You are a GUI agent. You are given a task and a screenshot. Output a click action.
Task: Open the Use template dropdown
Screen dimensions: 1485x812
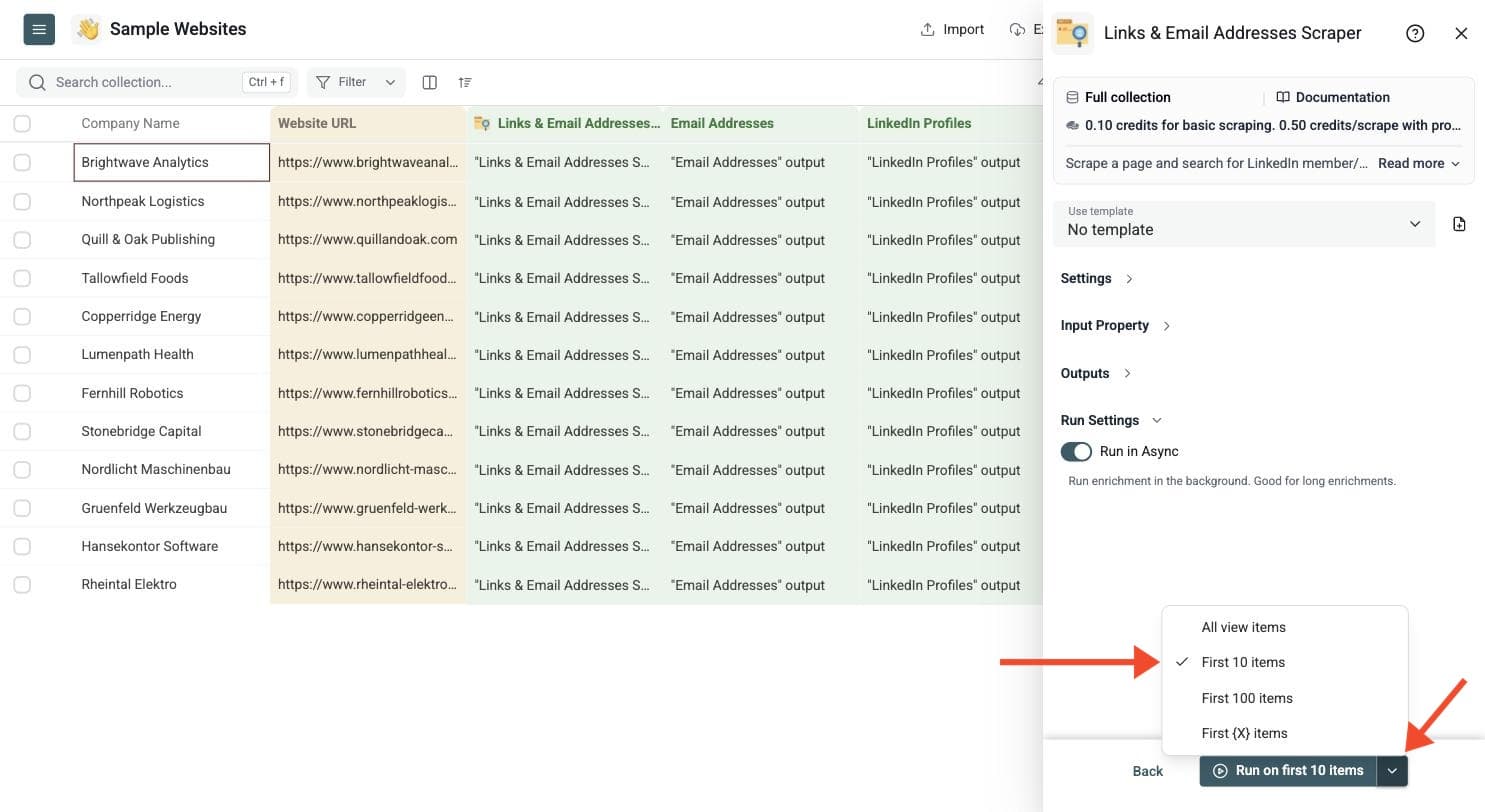tap(1244, 223)
